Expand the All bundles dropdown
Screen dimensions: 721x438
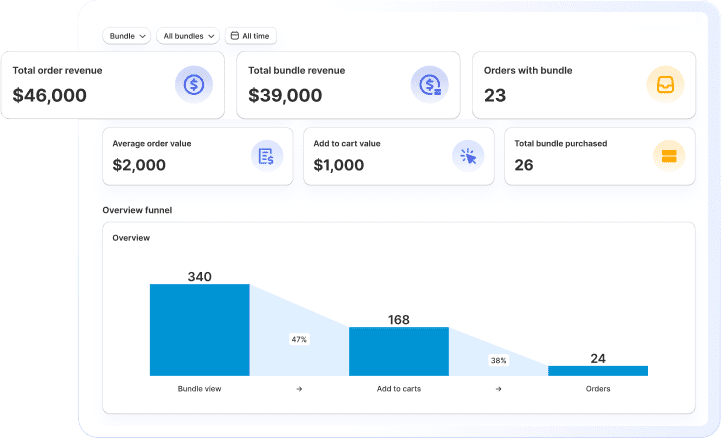(x=188, y=36)
